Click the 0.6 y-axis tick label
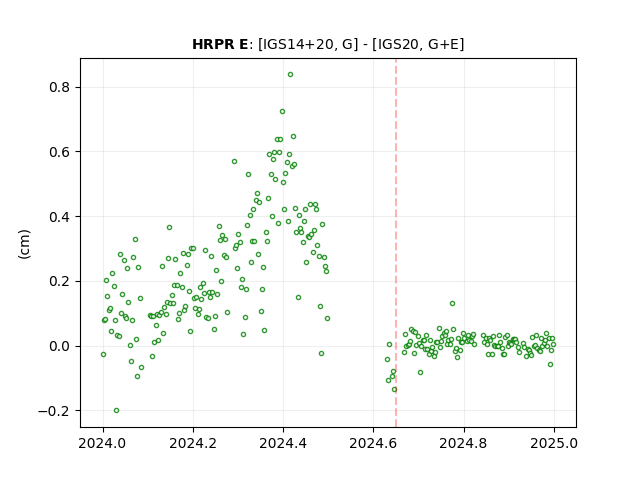Image resolution: width=640 pixels, height=480 pixels. (x=61, y=152)
